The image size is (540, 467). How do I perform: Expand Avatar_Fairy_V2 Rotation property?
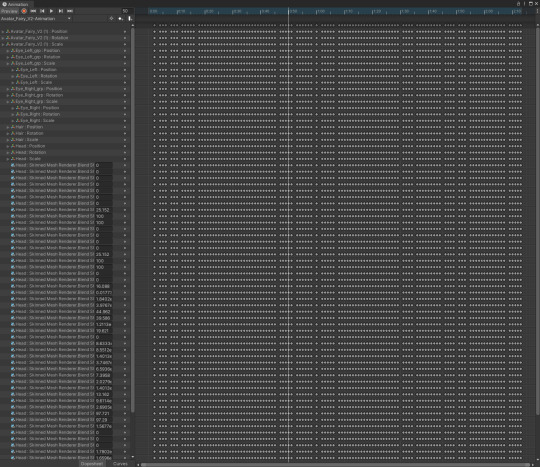[3, 38]
